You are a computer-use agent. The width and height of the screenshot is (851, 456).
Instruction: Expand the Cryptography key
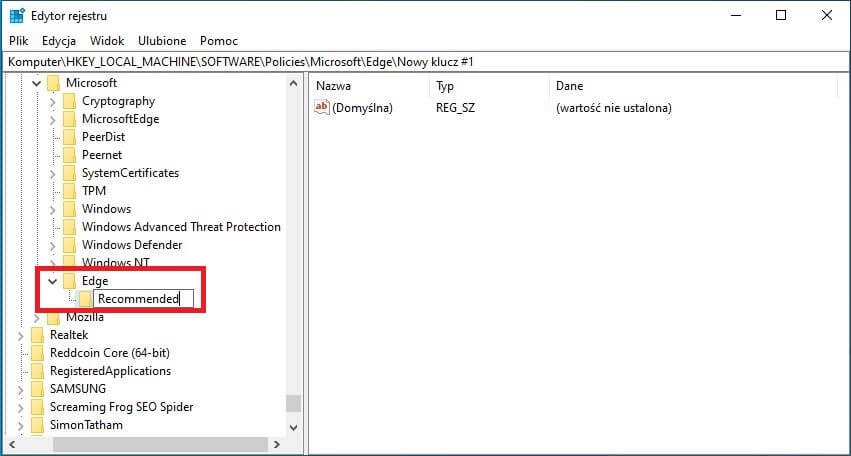click(53, 102)
